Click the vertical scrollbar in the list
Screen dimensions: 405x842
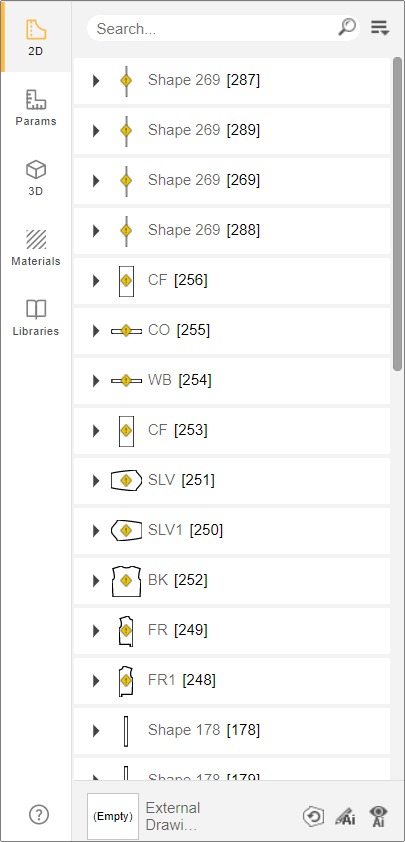397,214
